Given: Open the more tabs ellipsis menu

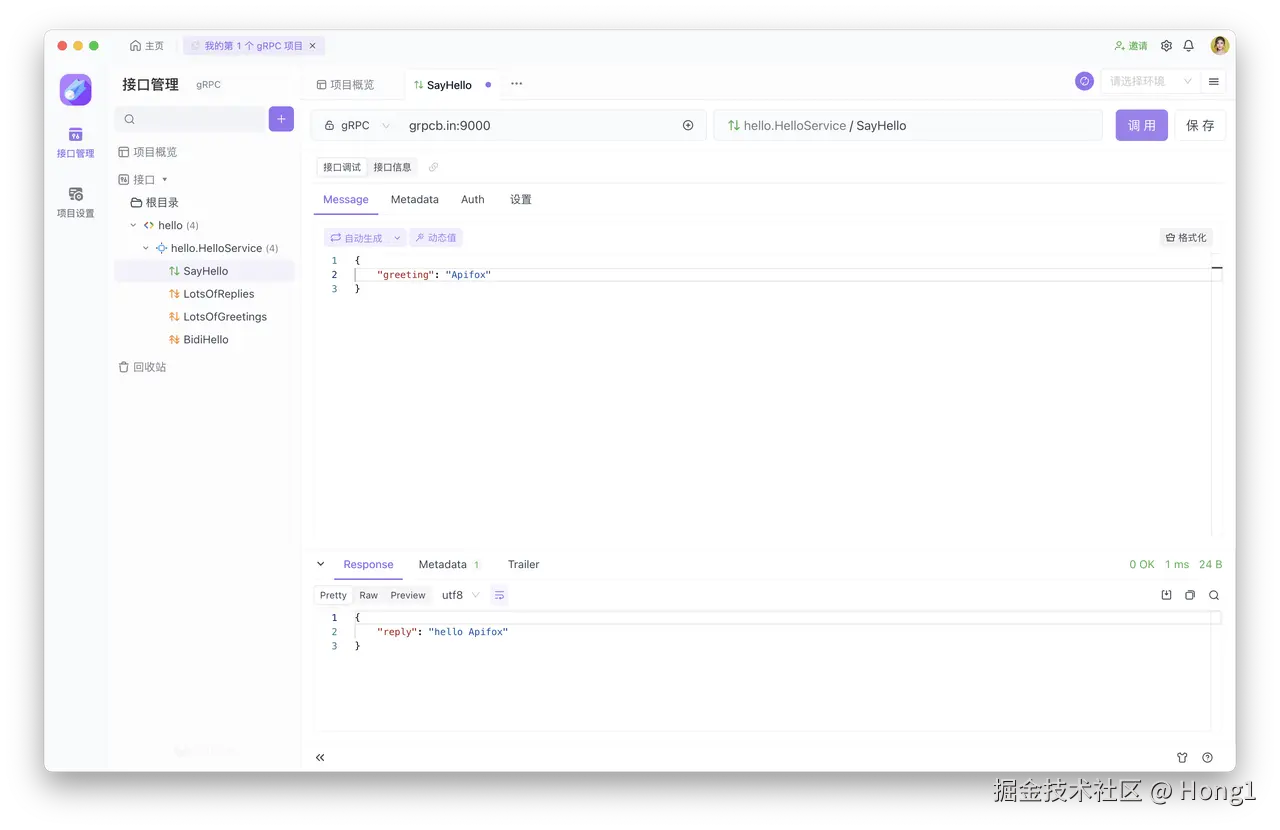Looking at the screenshot, I should click(517, 84).
